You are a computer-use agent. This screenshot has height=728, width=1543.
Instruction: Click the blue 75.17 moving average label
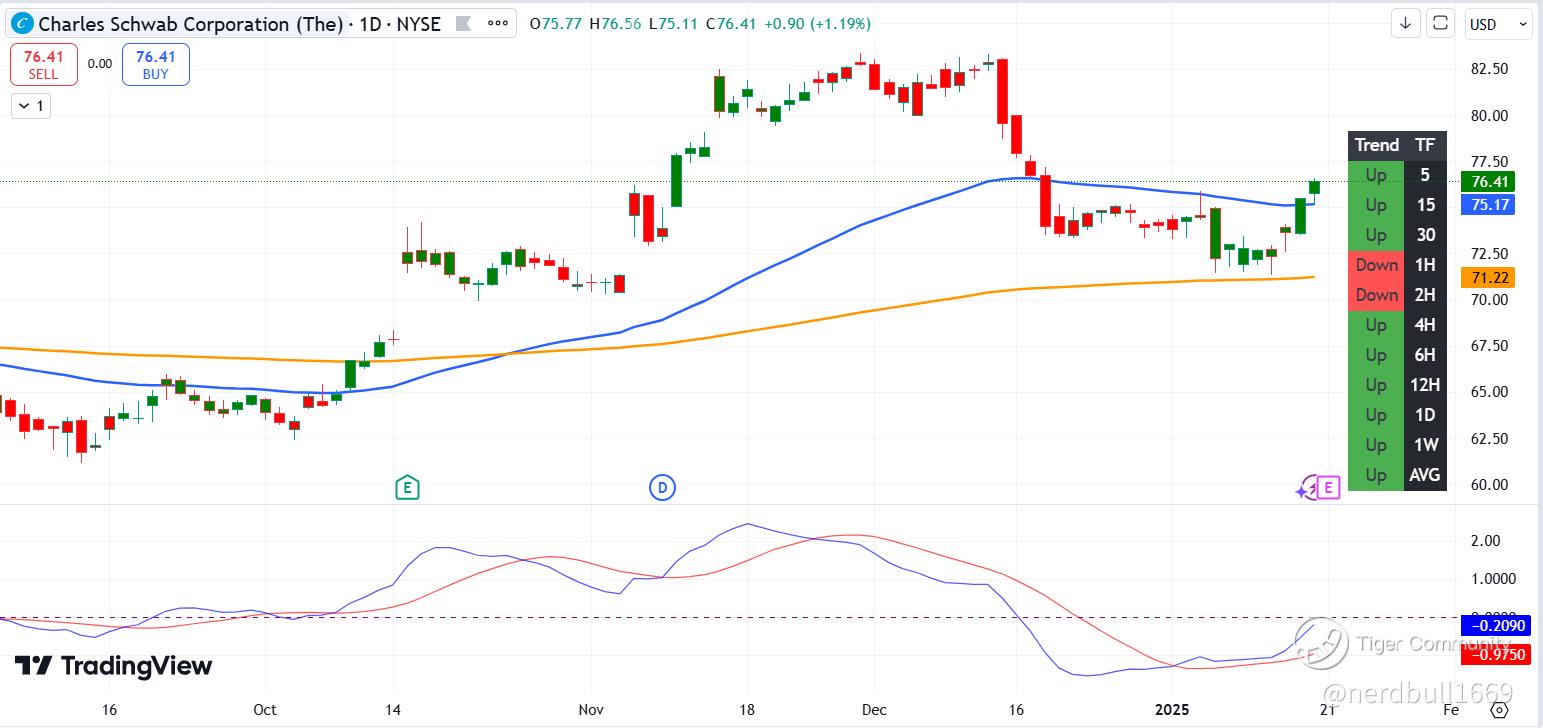(1487, 205)
